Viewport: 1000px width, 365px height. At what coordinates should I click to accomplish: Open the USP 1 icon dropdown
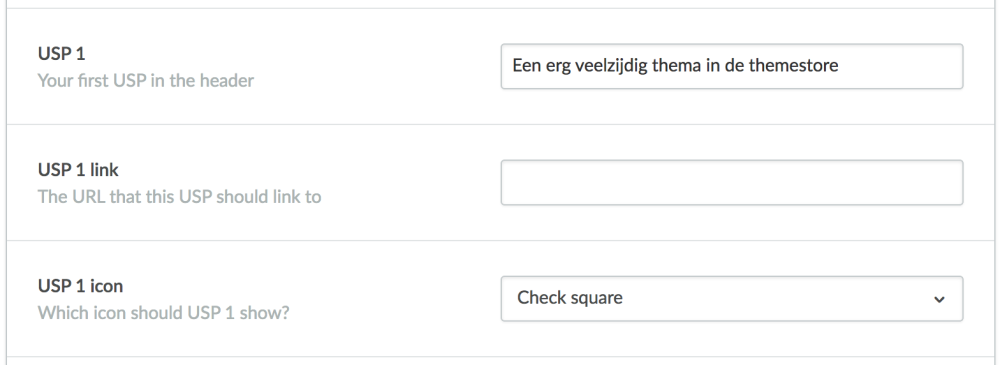(x=732, y=299)
